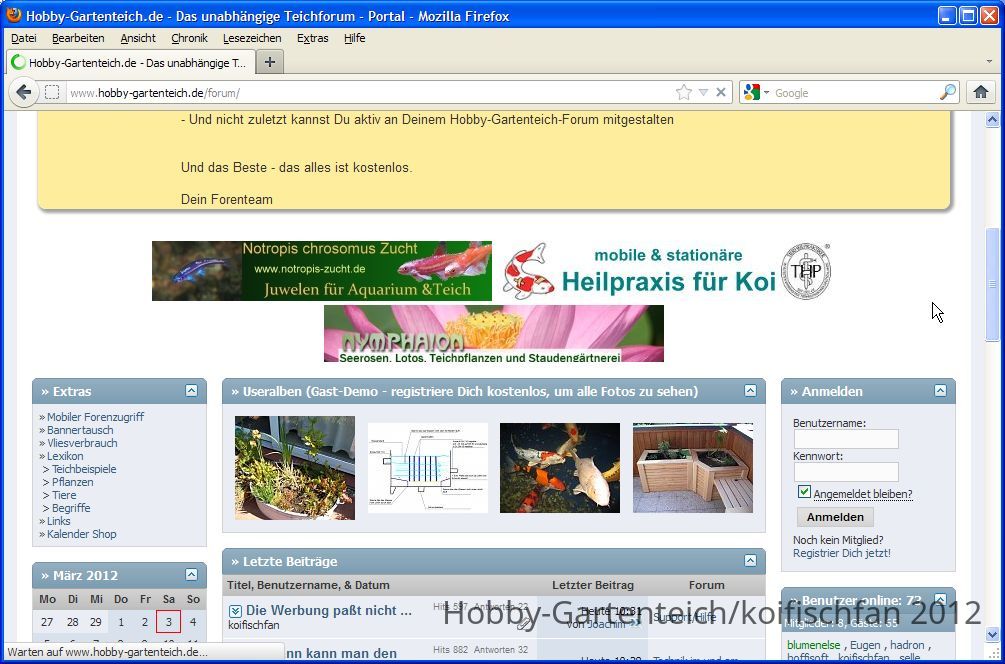
Task: Open the Pflanzen link
Action: (72, 482)
